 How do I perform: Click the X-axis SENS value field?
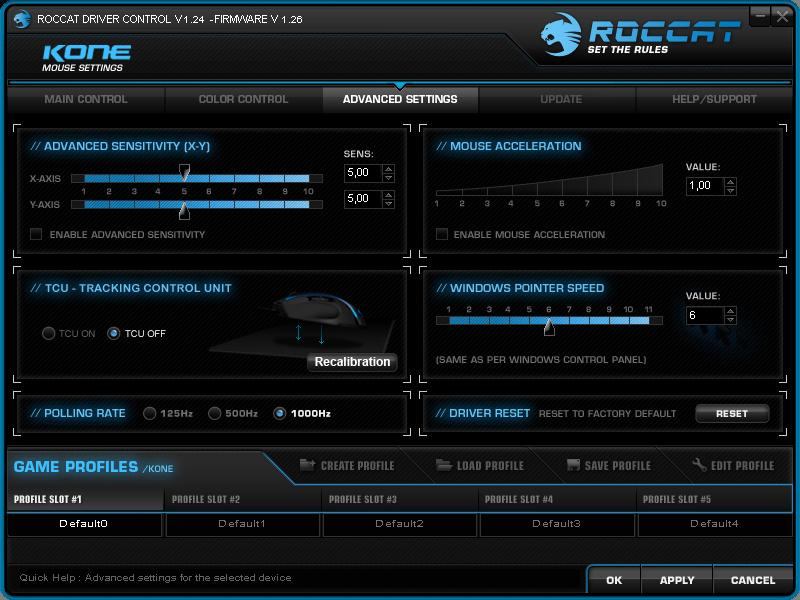[x=363, y=173]
